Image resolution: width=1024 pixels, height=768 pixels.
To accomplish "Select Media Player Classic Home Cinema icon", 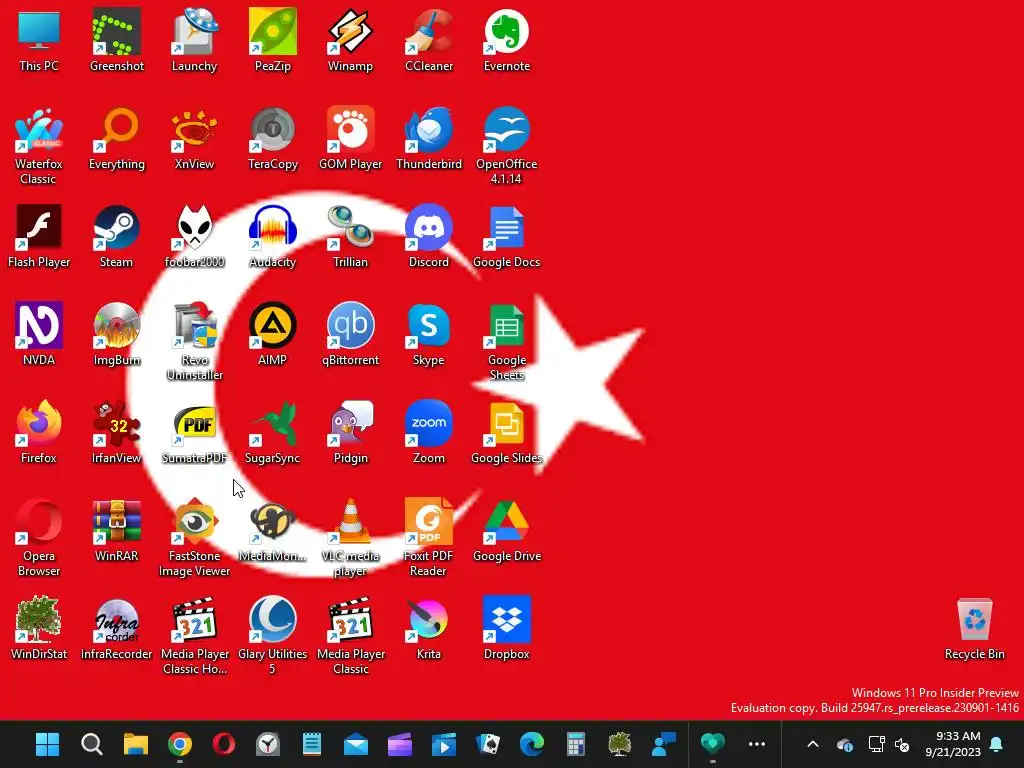I will click(195, 636).
